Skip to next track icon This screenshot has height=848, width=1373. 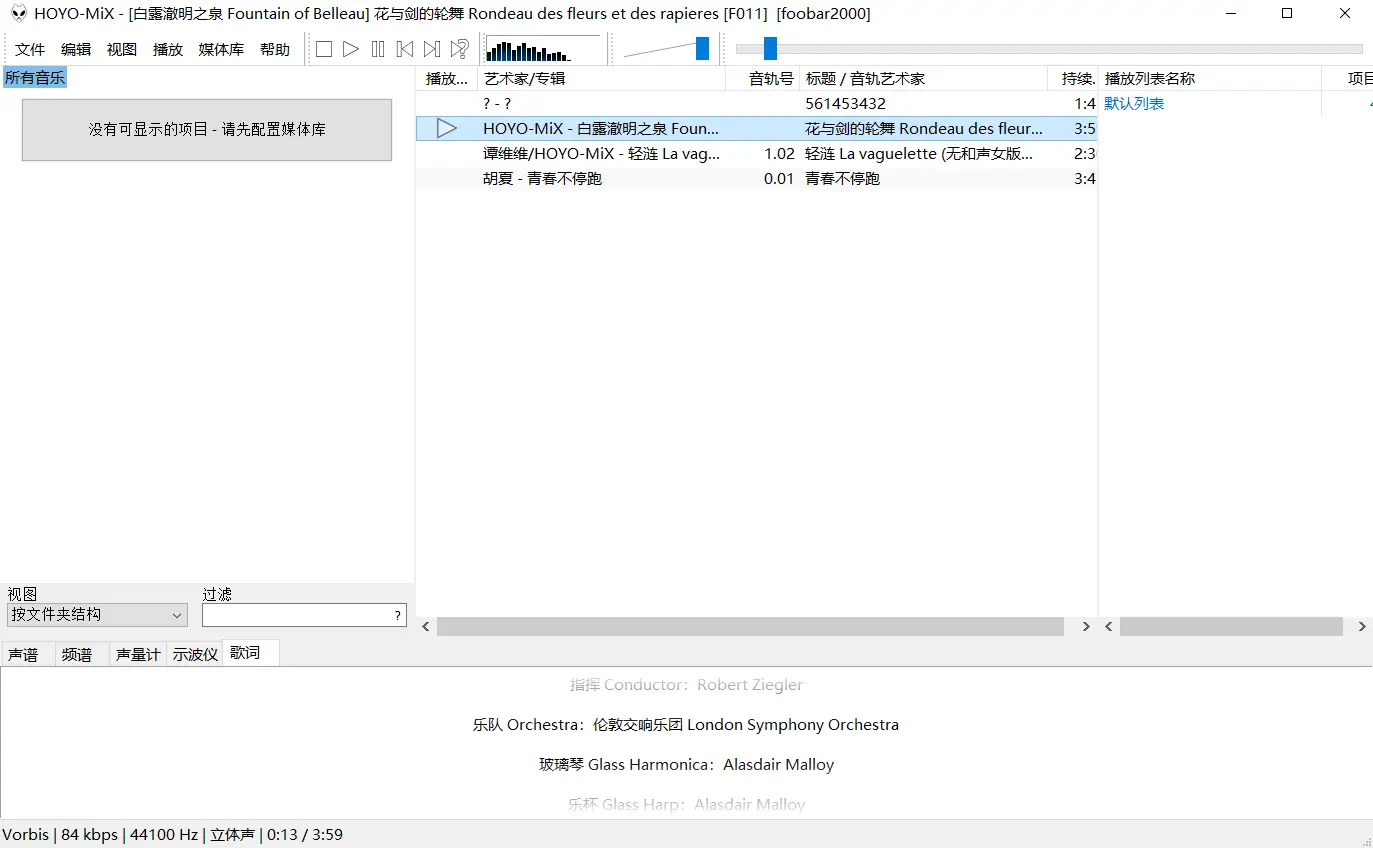(x=431, y=48)
